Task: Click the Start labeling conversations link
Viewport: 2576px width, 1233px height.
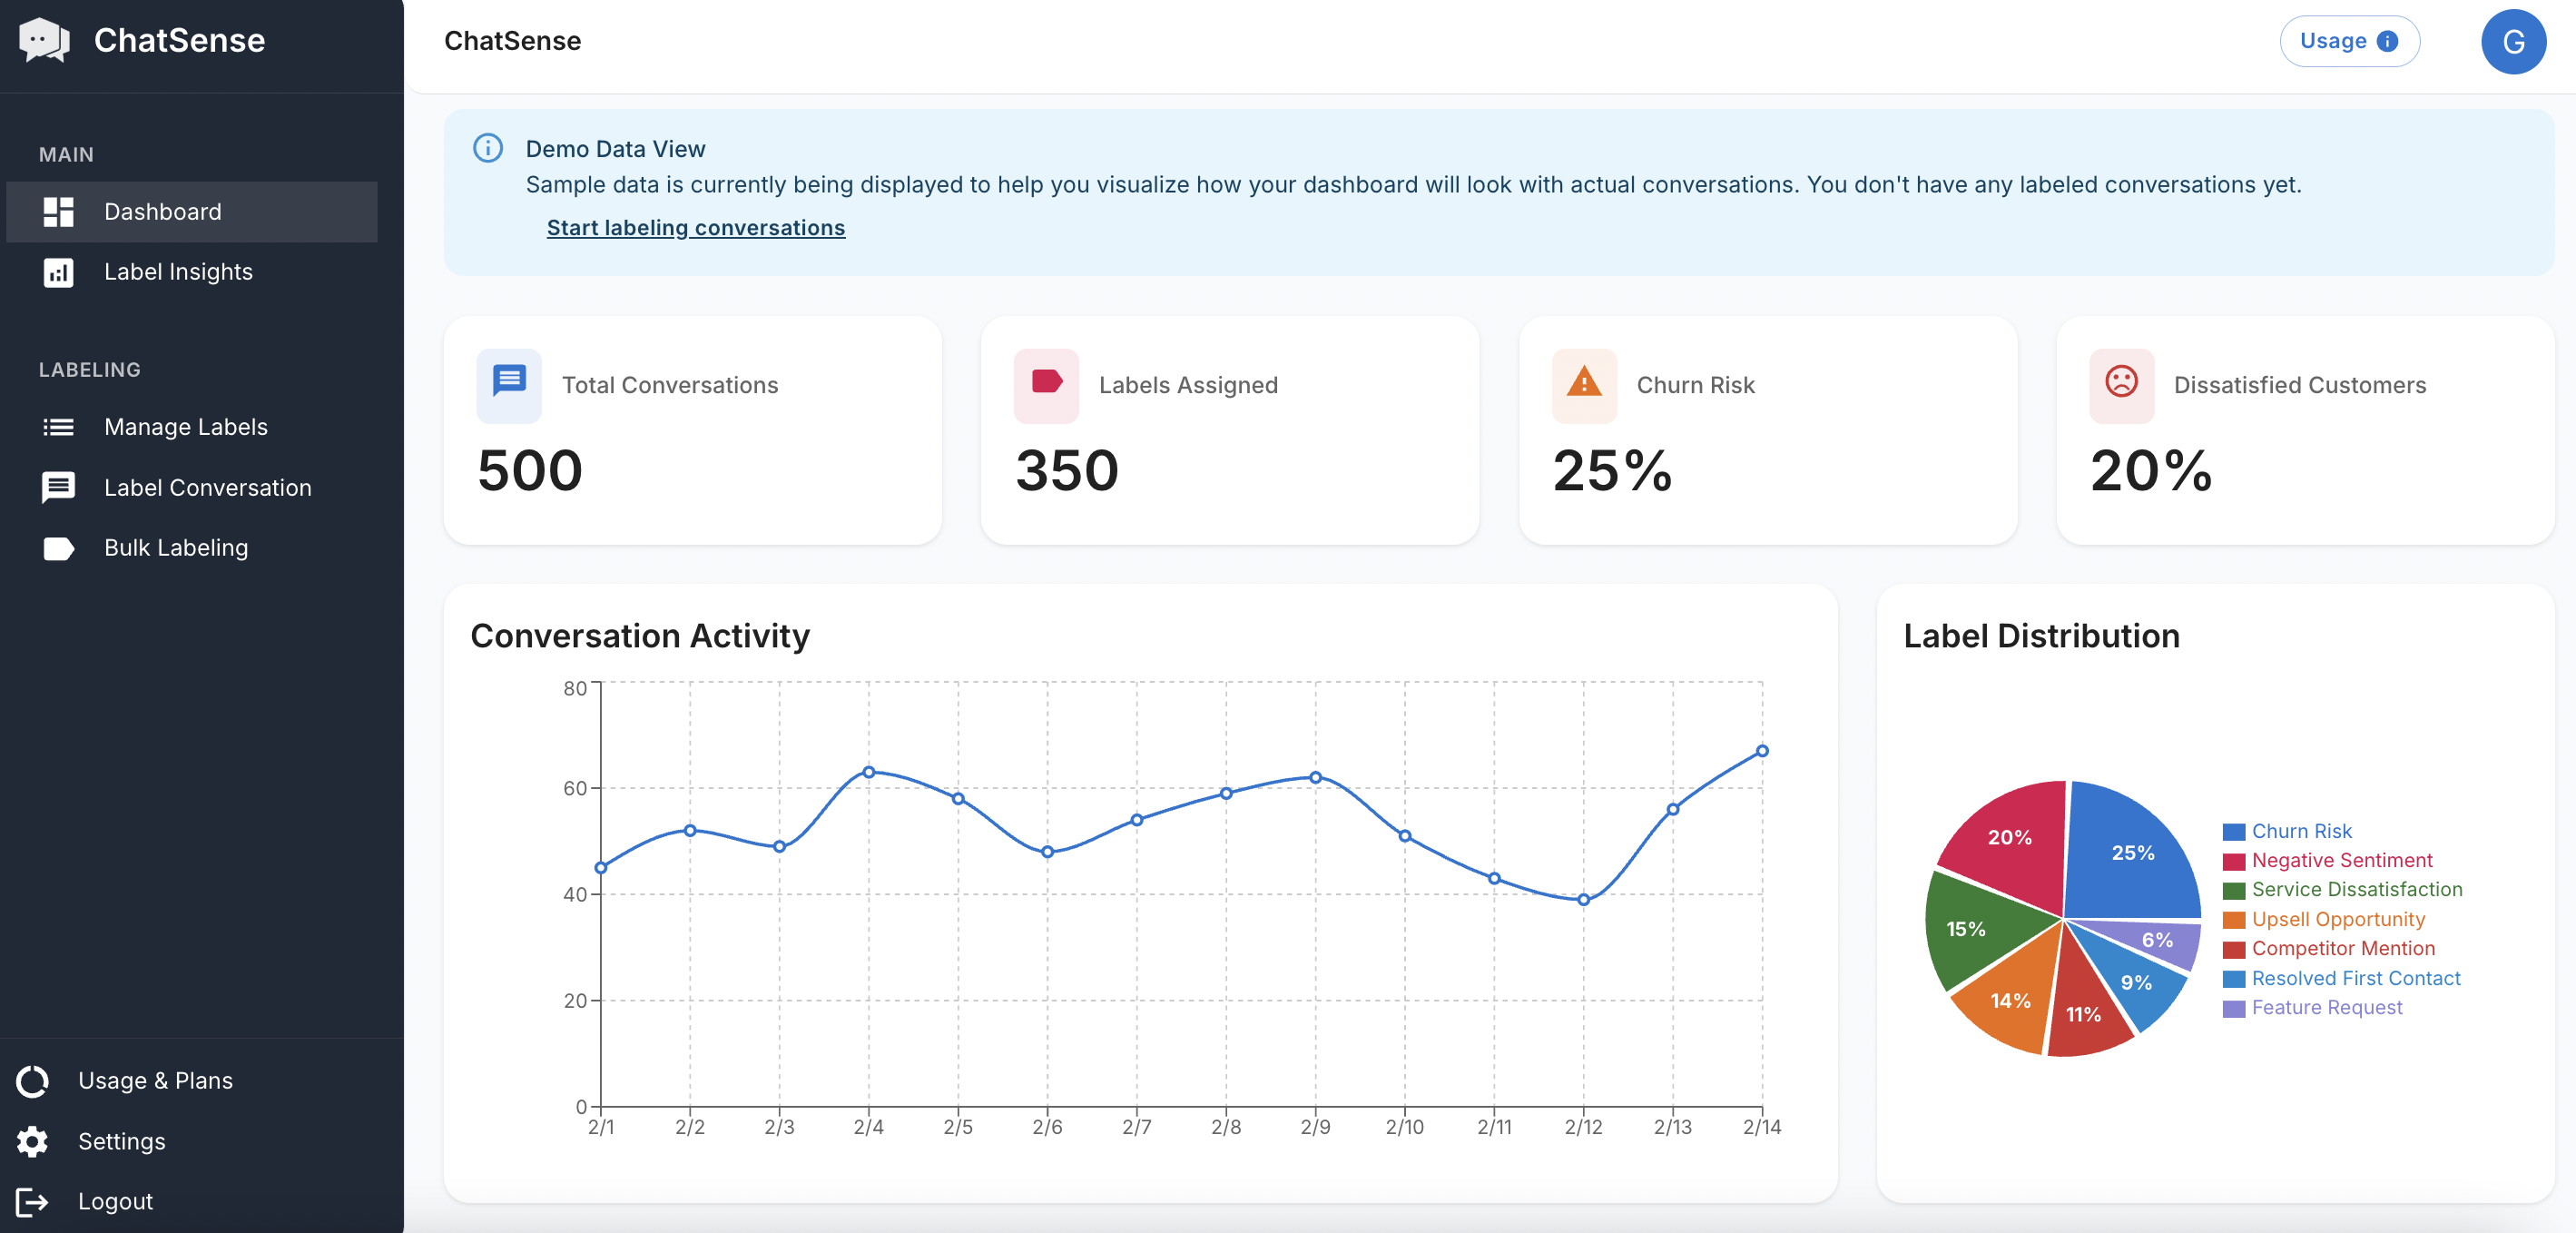Action: point(695,228)
